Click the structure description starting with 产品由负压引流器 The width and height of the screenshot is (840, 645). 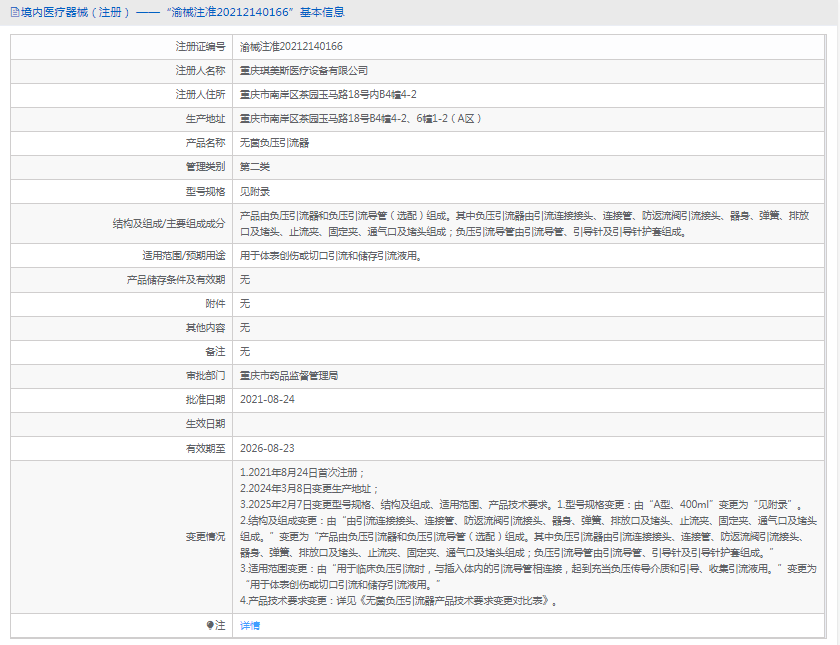click(x=524, y=224)
